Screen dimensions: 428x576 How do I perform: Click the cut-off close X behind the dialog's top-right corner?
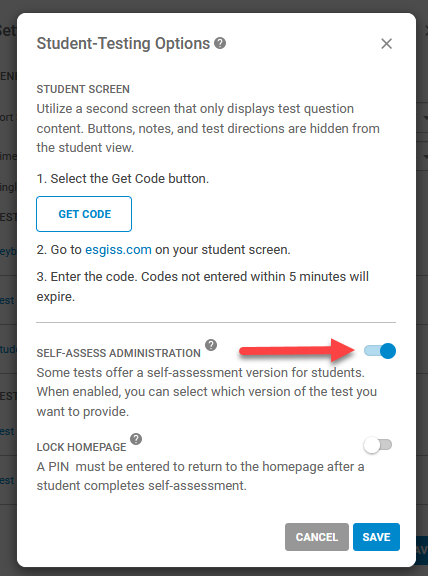[x=425, y=32]
